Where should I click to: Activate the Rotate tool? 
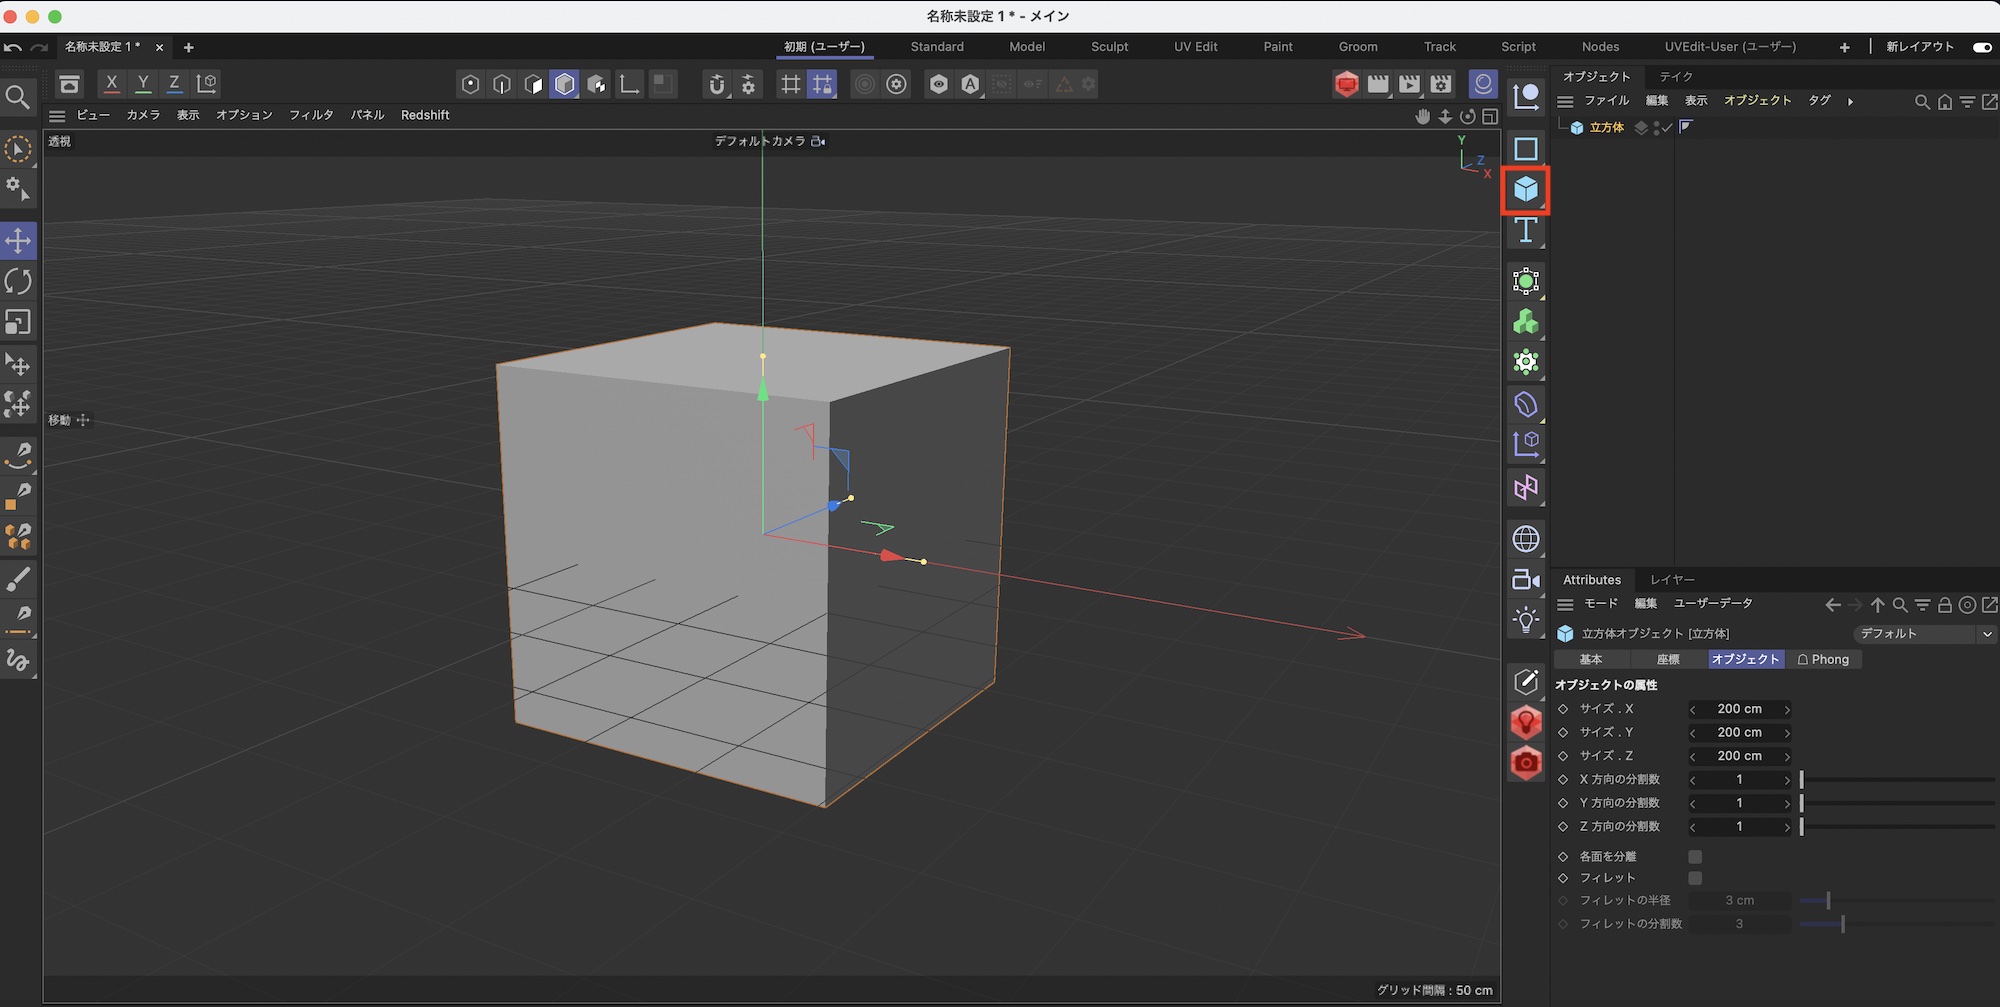click(x=18, y=281)
